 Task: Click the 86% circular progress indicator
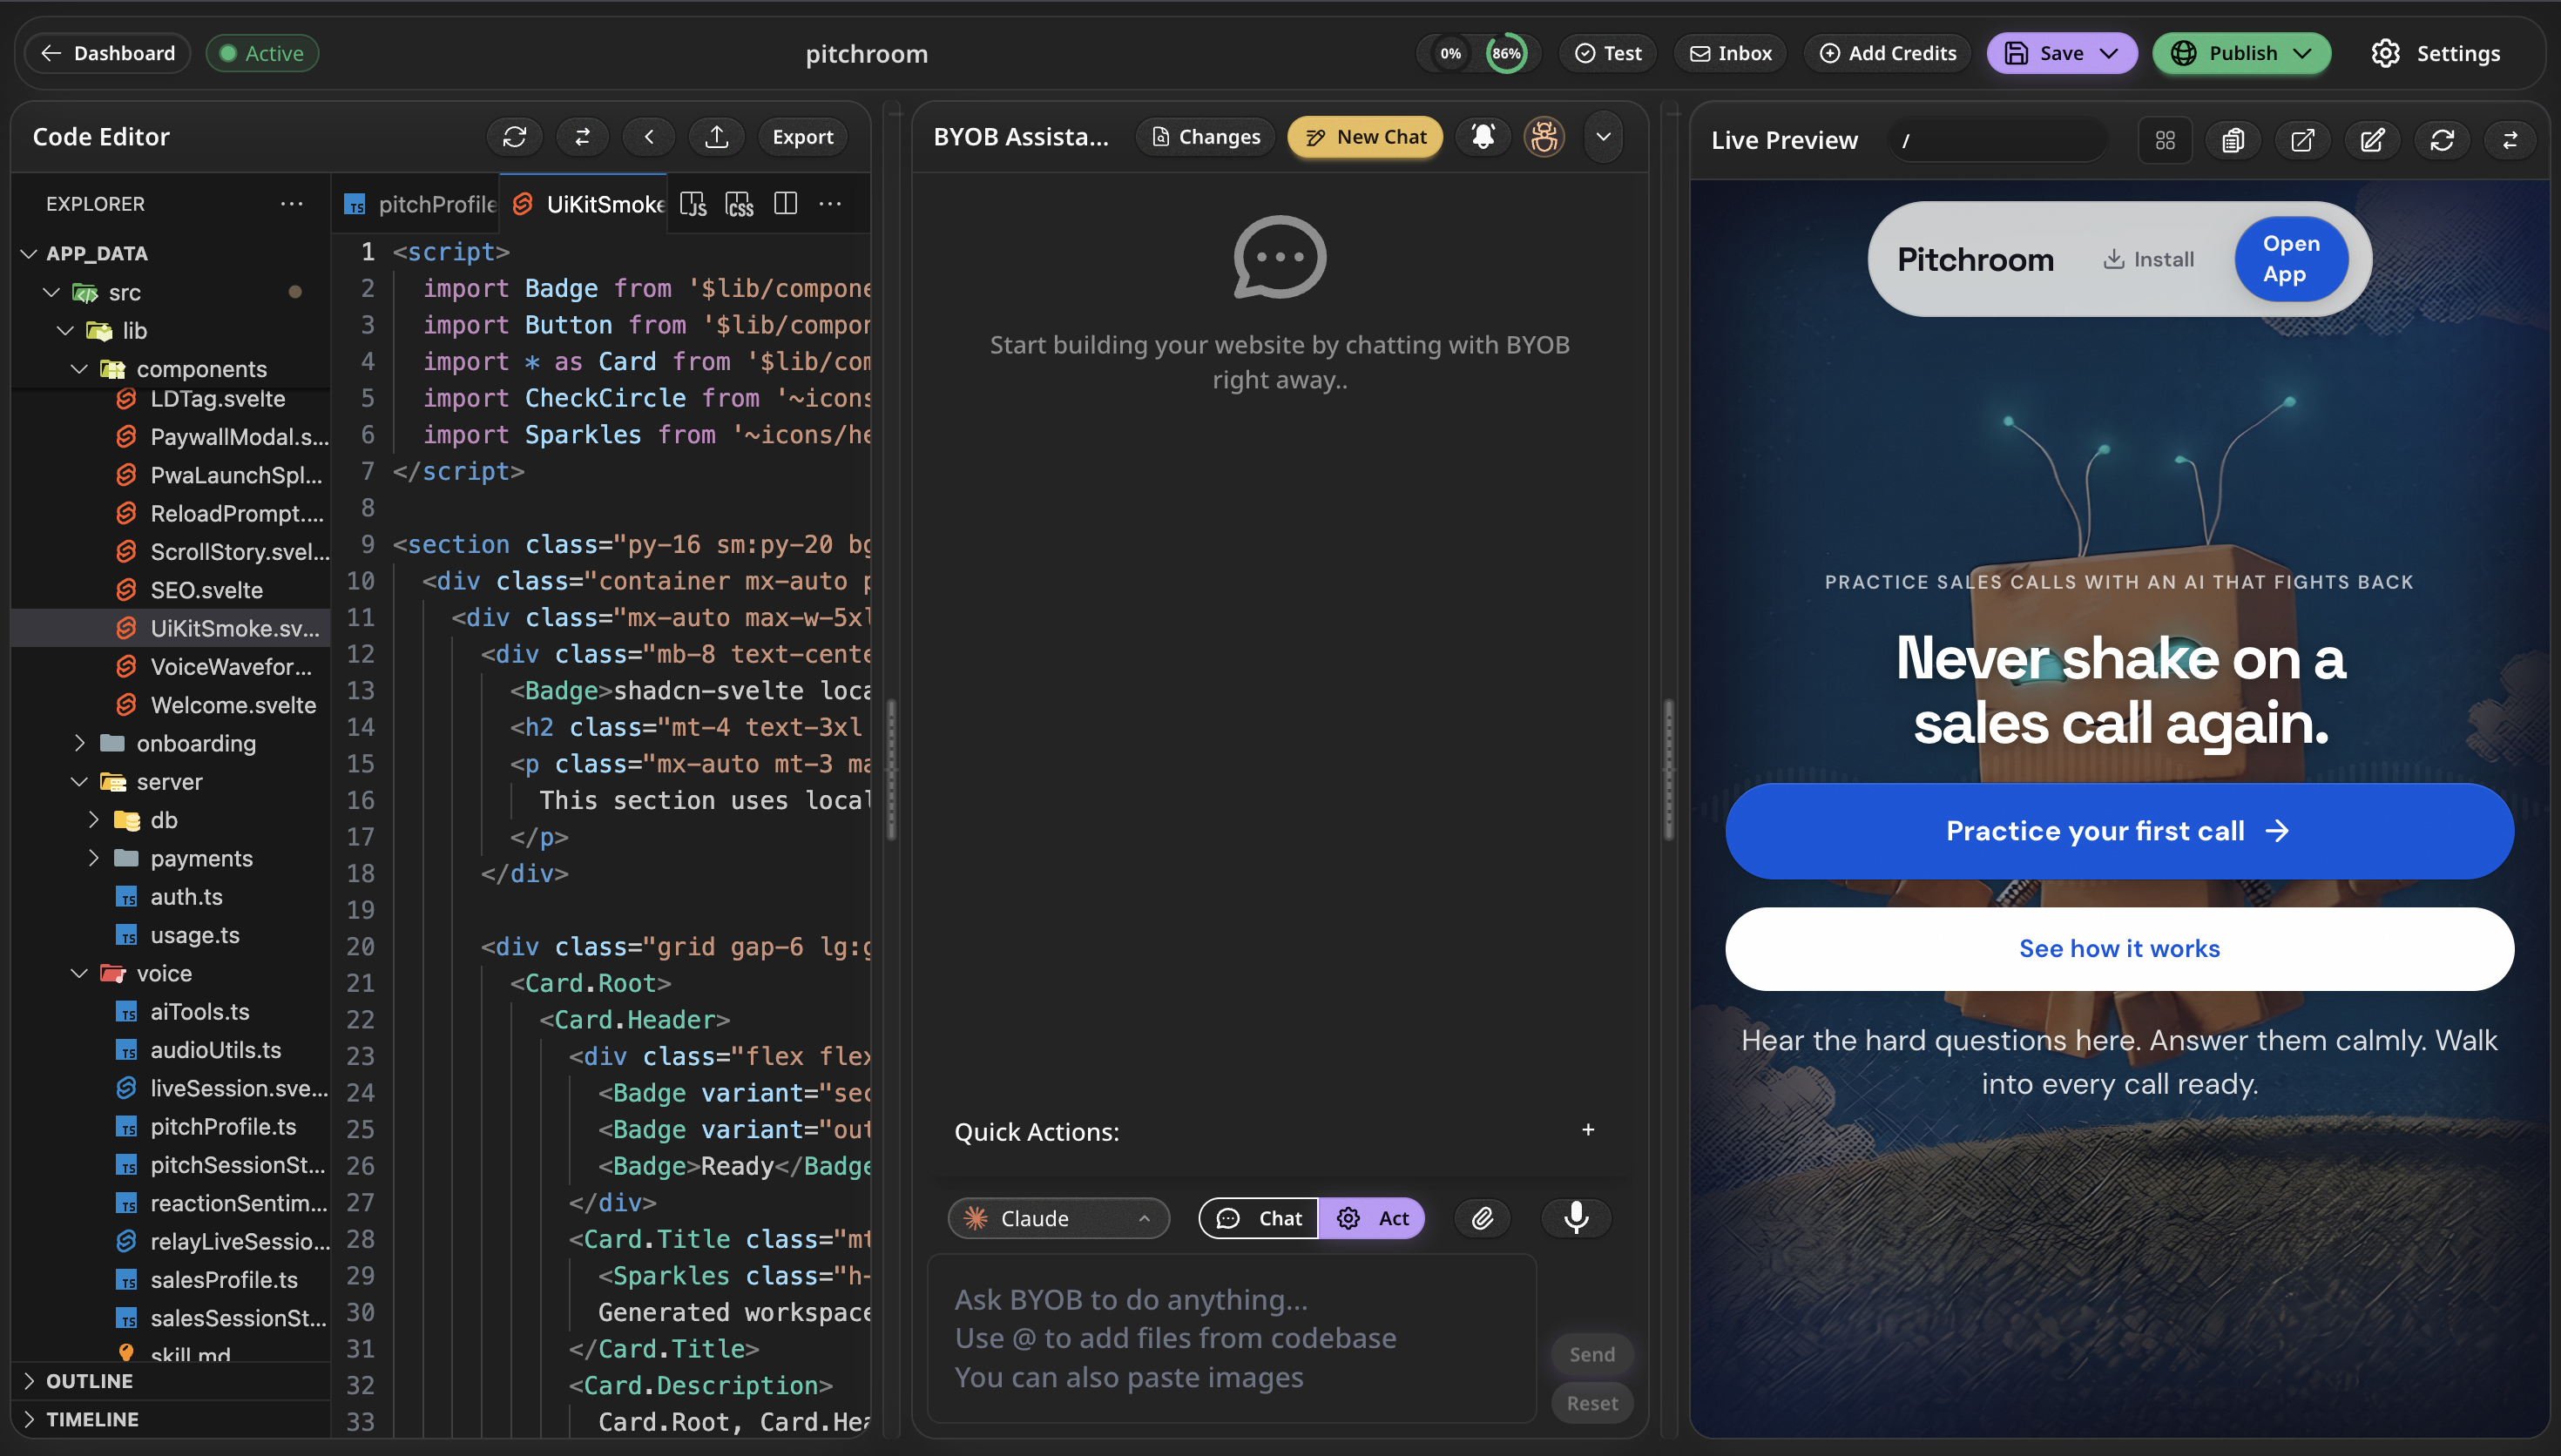coord(1506,53)
